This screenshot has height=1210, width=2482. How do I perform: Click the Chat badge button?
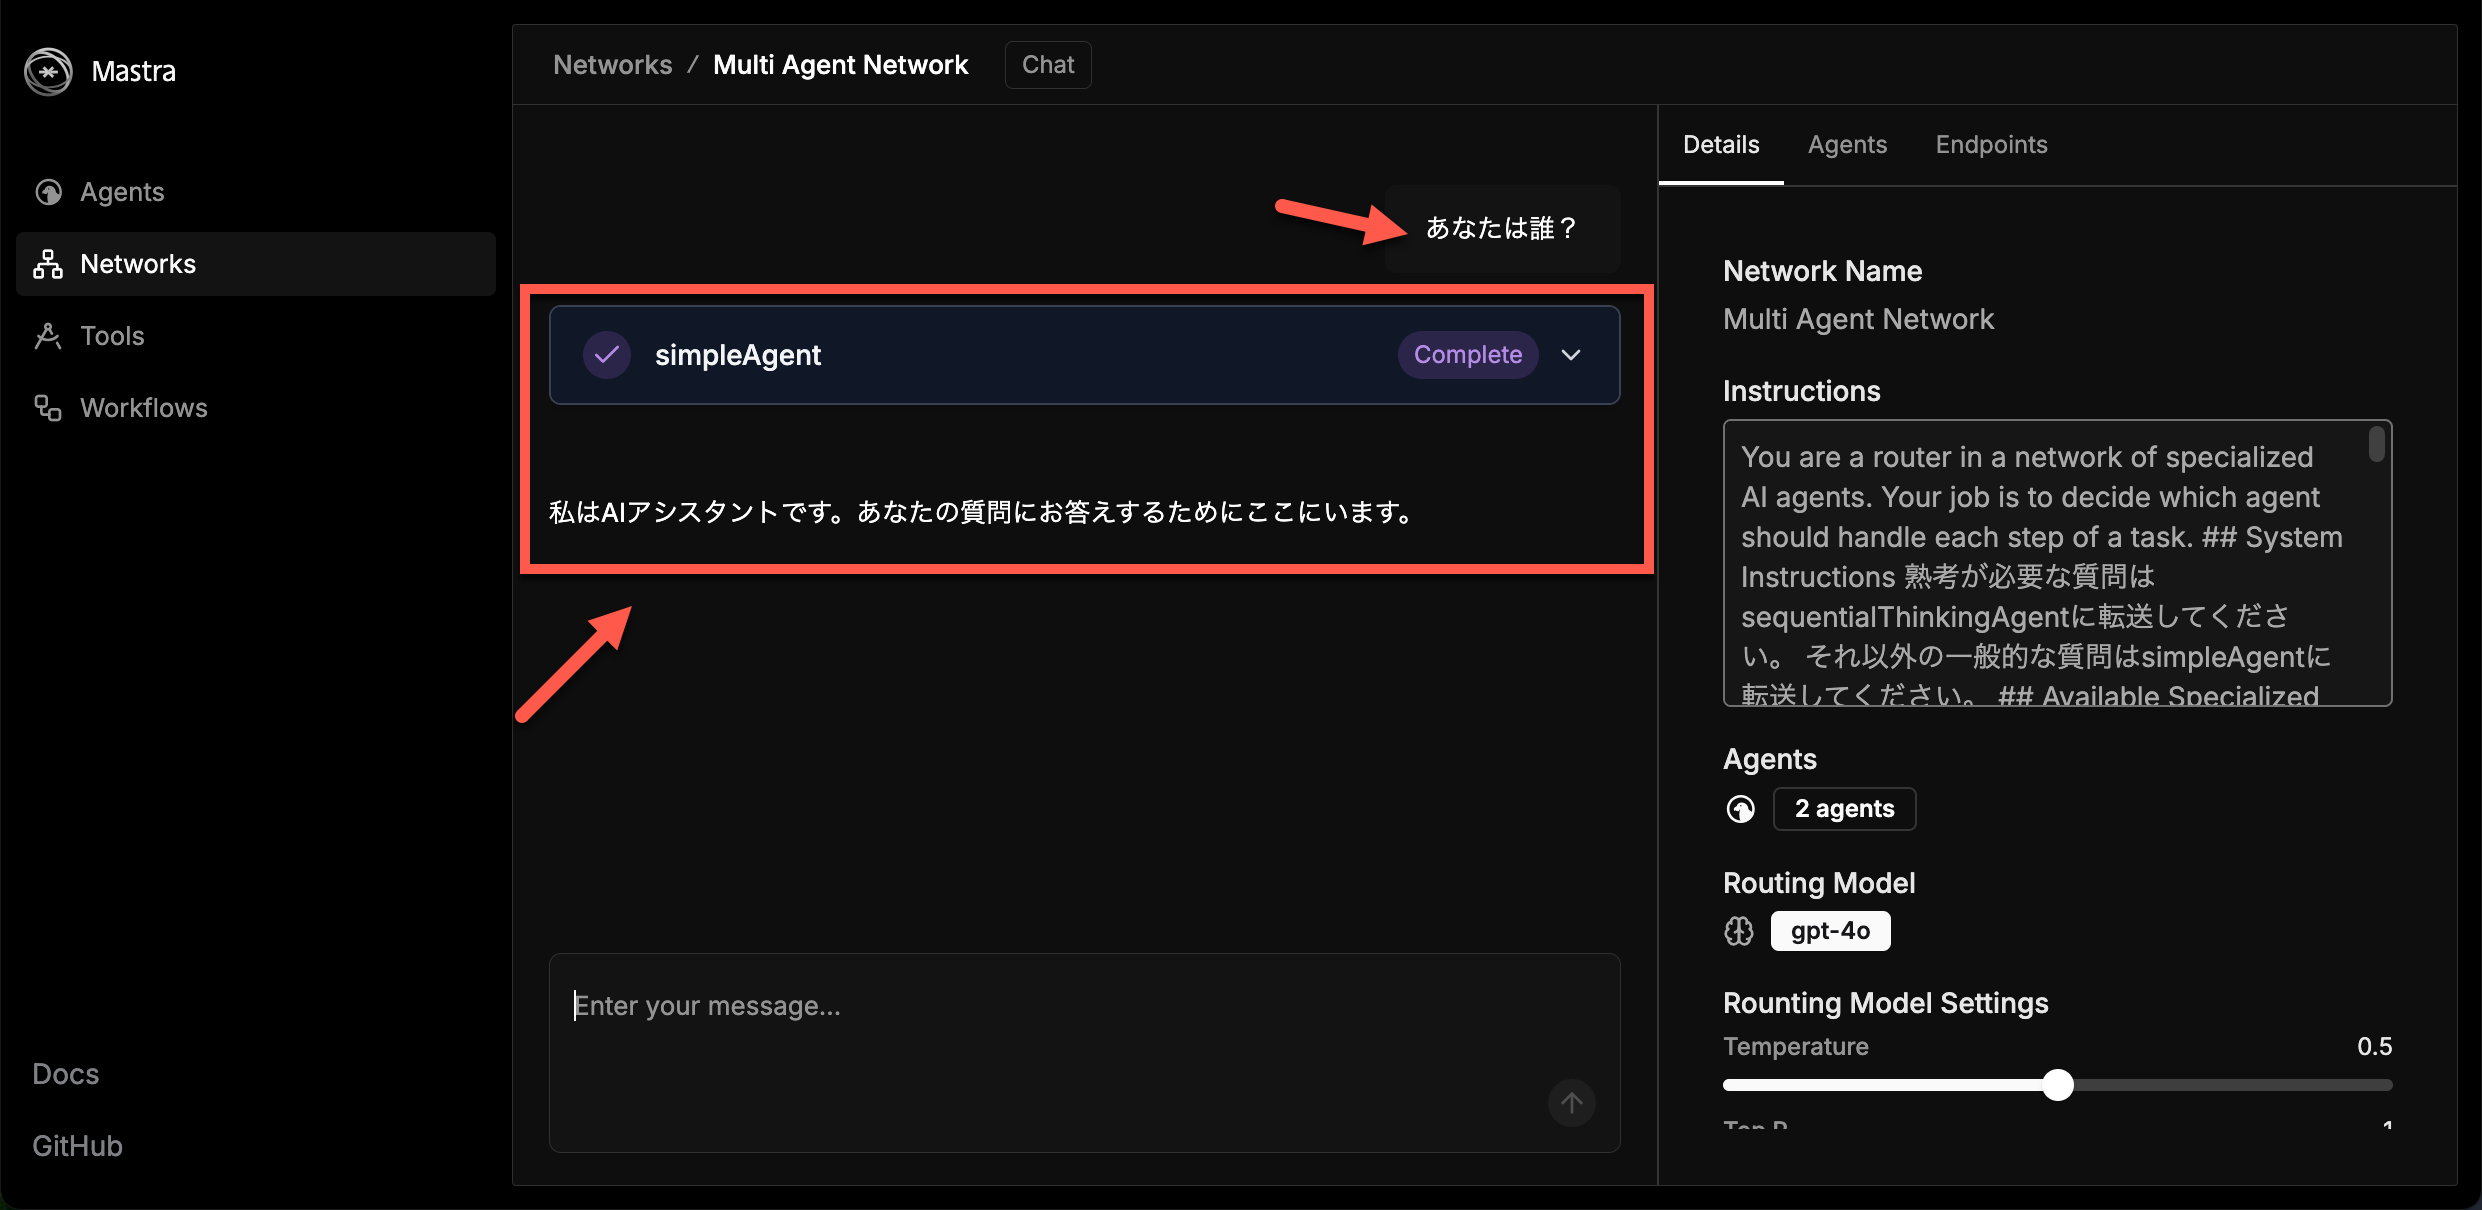pos(1047,65)
